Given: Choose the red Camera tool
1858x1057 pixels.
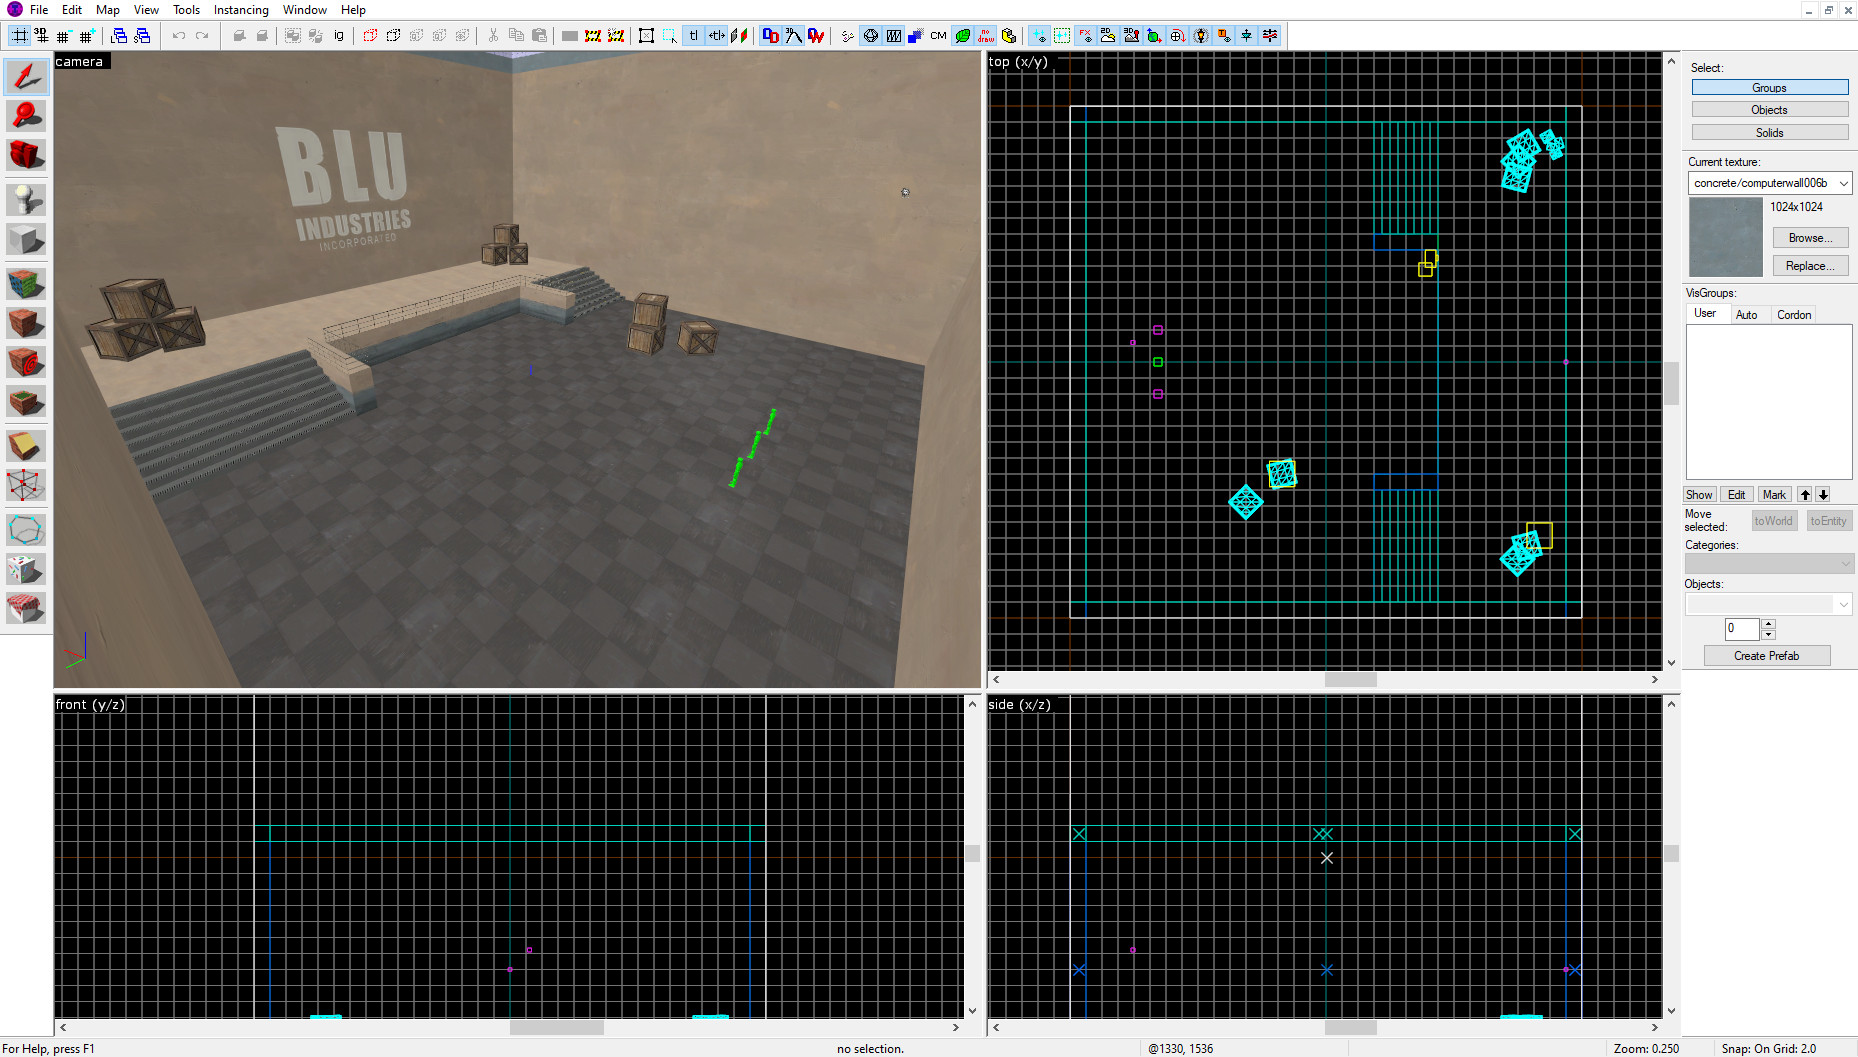Looking at the screenshot, I should click(26, 155).
